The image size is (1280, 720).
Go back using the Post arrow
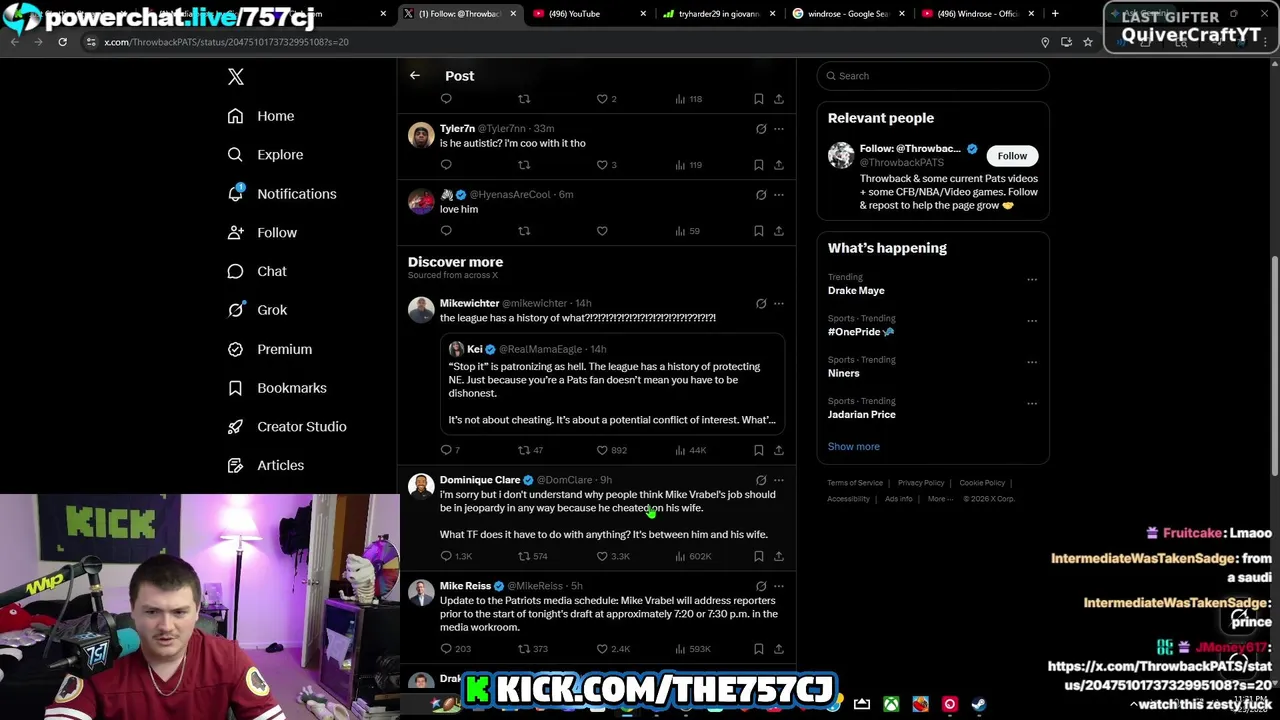pyautogui.click(x=415, y=76)
